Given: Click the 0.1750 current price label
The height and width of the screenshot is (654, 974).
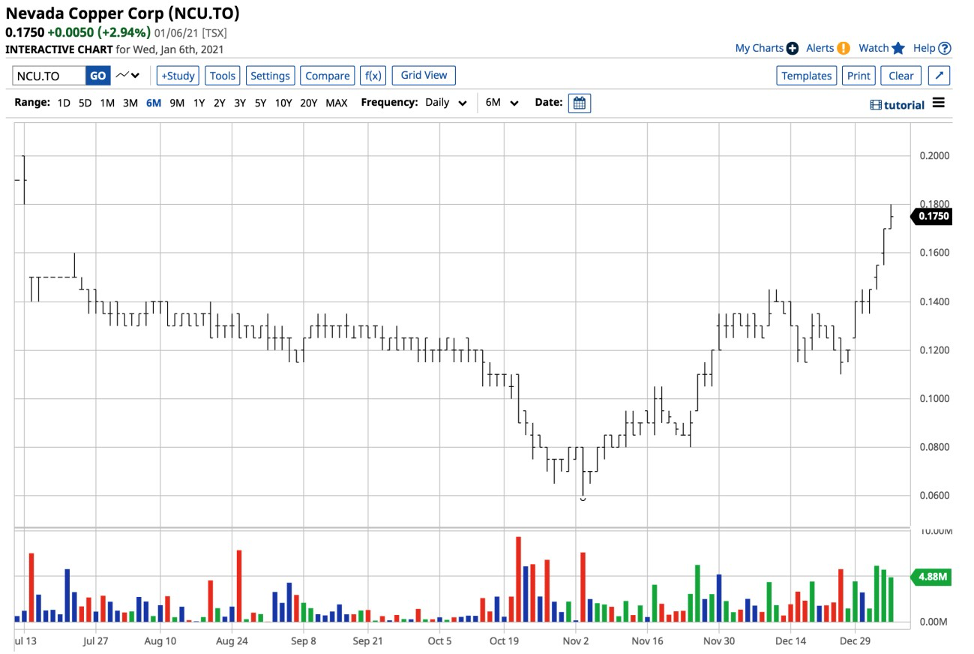Looking at the screenshot, I should (931, 216).
